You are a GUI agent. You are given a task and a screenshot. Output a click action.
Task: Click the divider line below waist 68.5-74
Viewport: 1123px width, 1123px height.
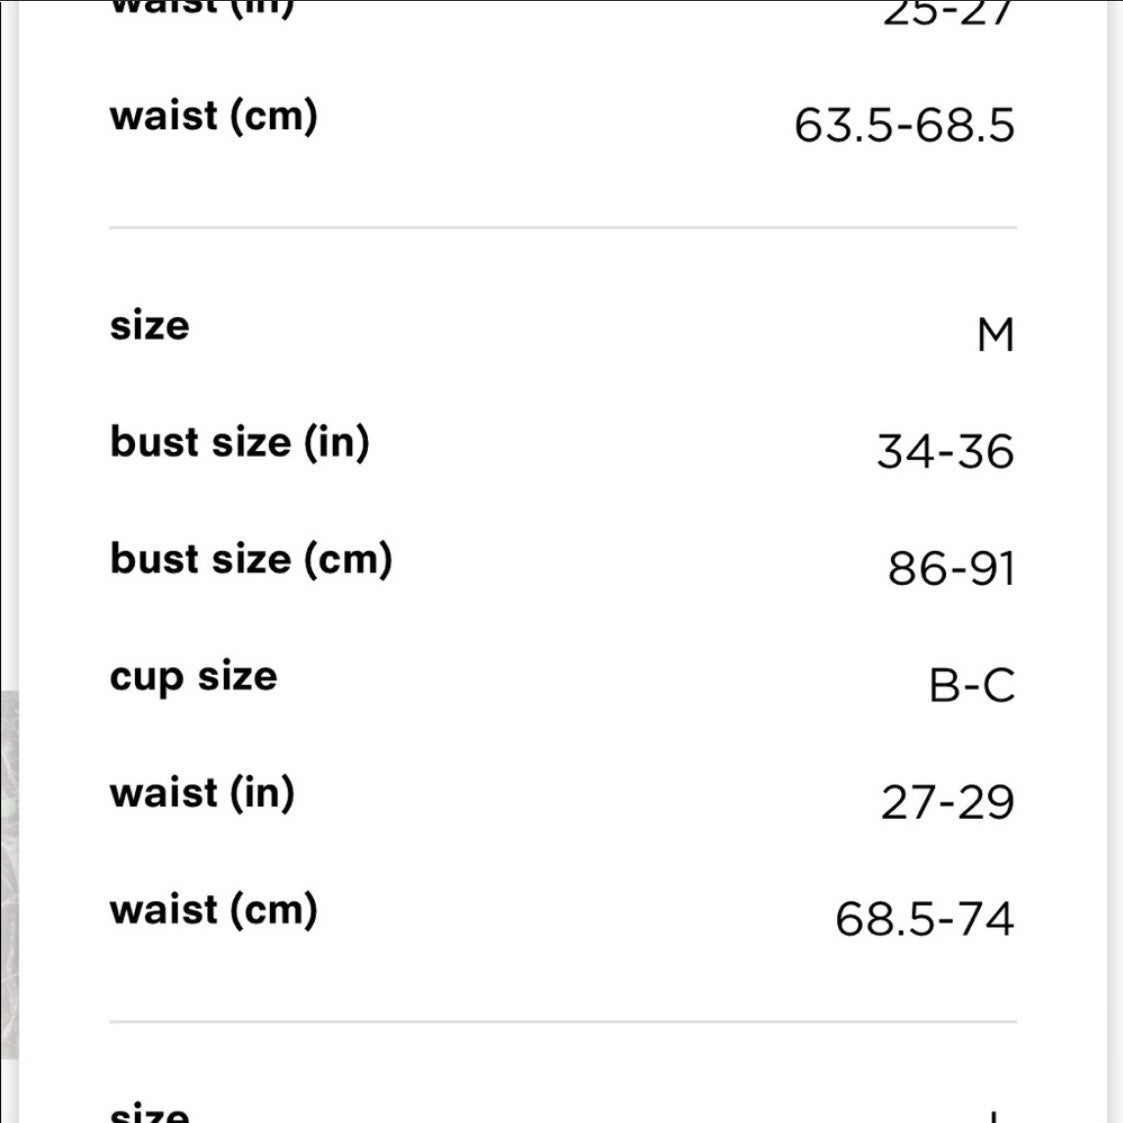click(x=563, y=1022)
